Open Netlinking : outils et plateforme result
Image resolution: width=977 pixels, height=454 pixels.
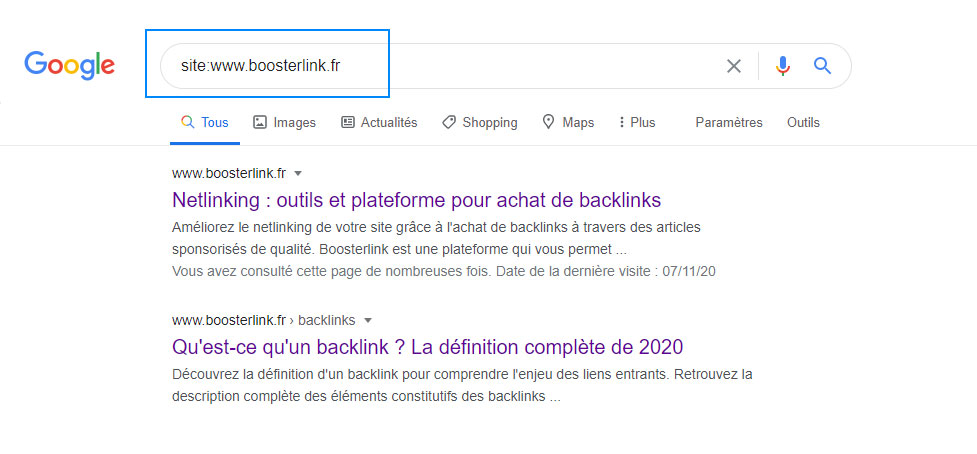(416, 200)
